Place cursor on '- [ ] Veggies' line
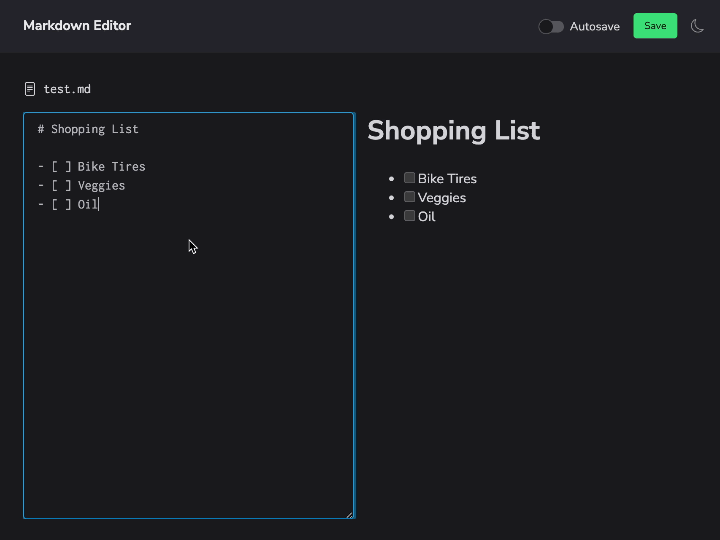The width and height of the screenshot is (720, 540). (81, 186)
